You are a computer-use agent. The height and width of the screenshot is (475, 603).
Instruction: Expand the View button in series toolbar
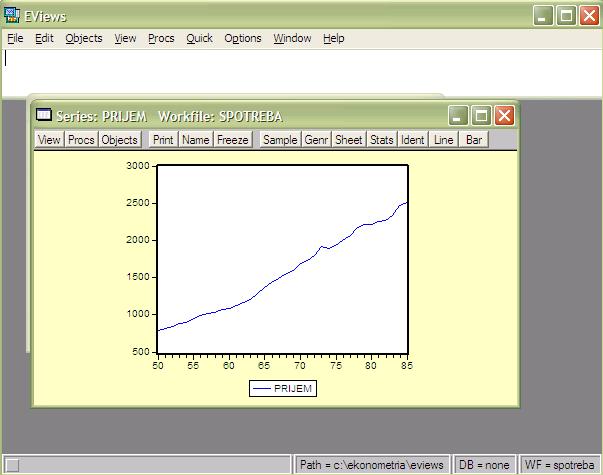coord(49,140)
